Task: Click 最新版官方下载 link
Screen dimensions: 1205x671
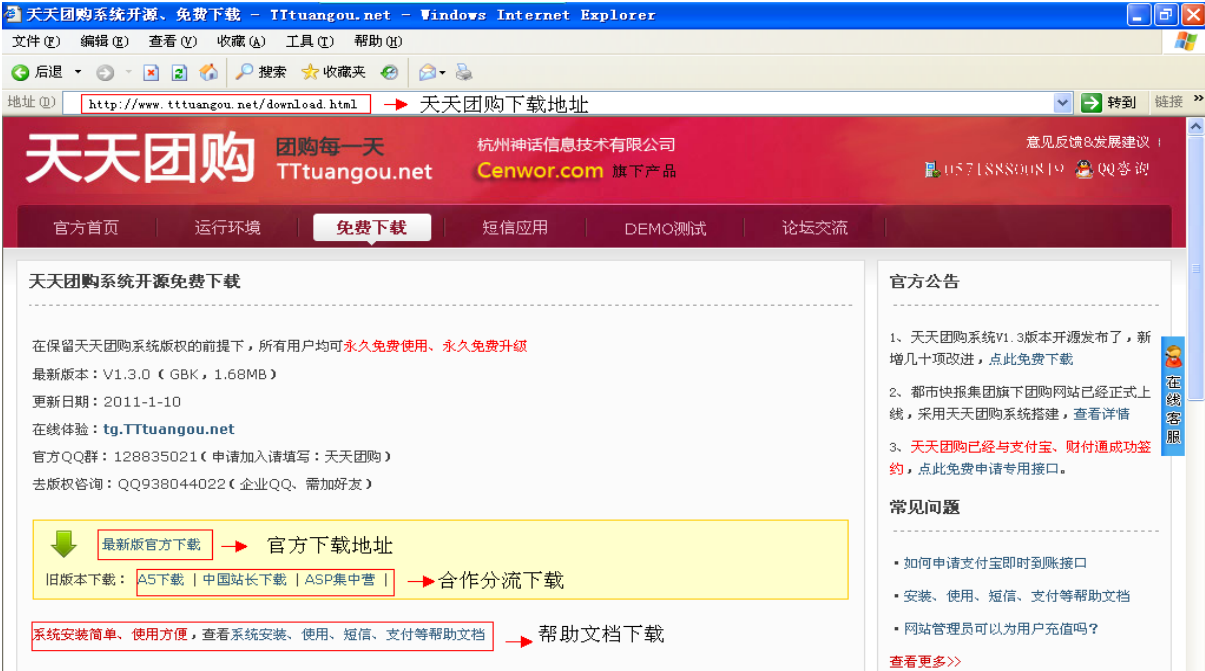Action: tap(151, 545)
